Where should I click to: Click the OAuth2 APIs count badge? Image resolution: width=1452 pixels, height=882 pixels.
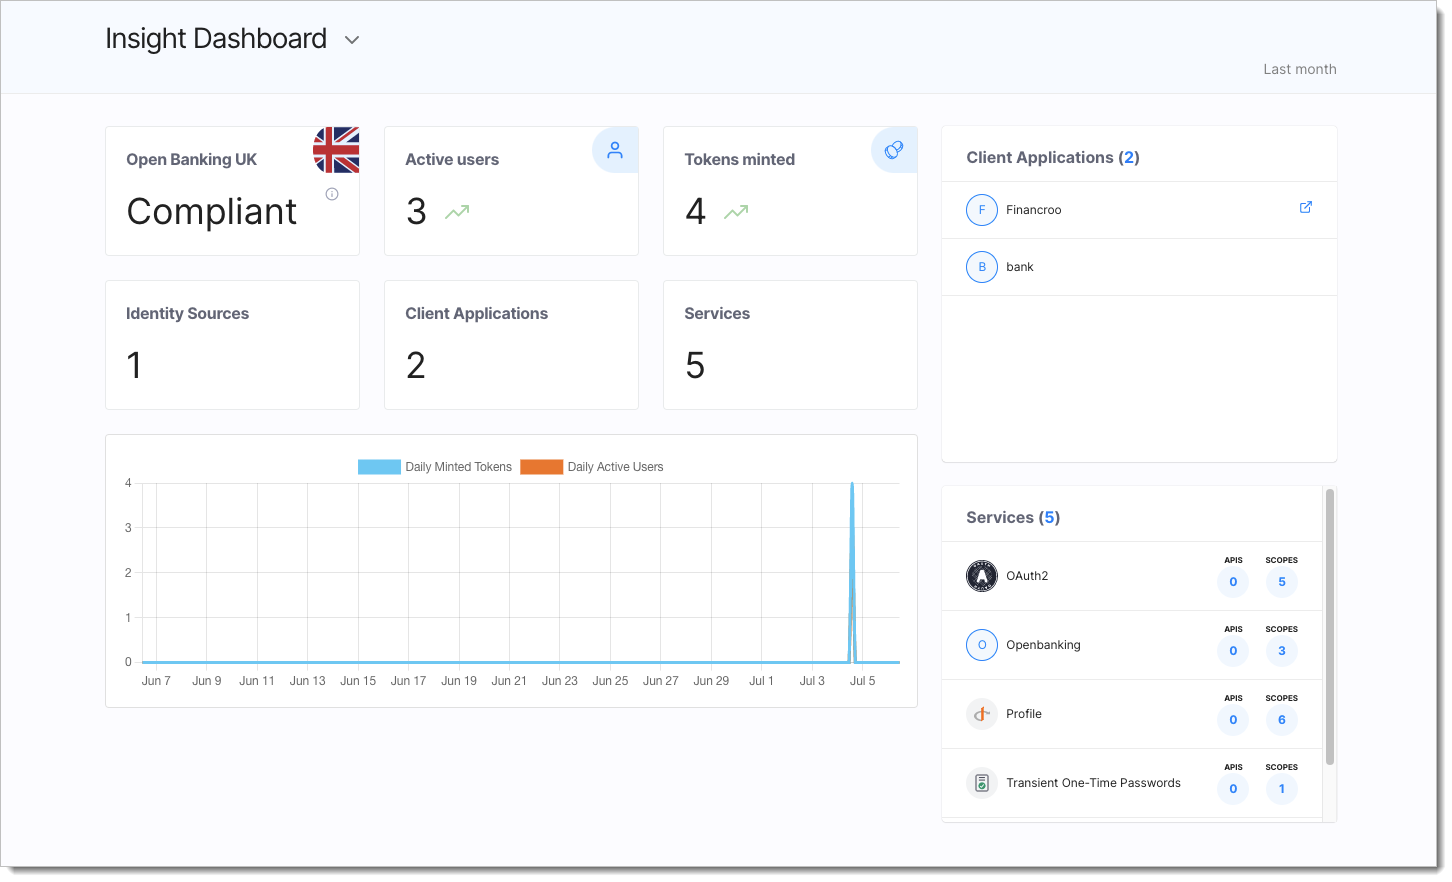pyautogui.click(x=1233, y=582)
